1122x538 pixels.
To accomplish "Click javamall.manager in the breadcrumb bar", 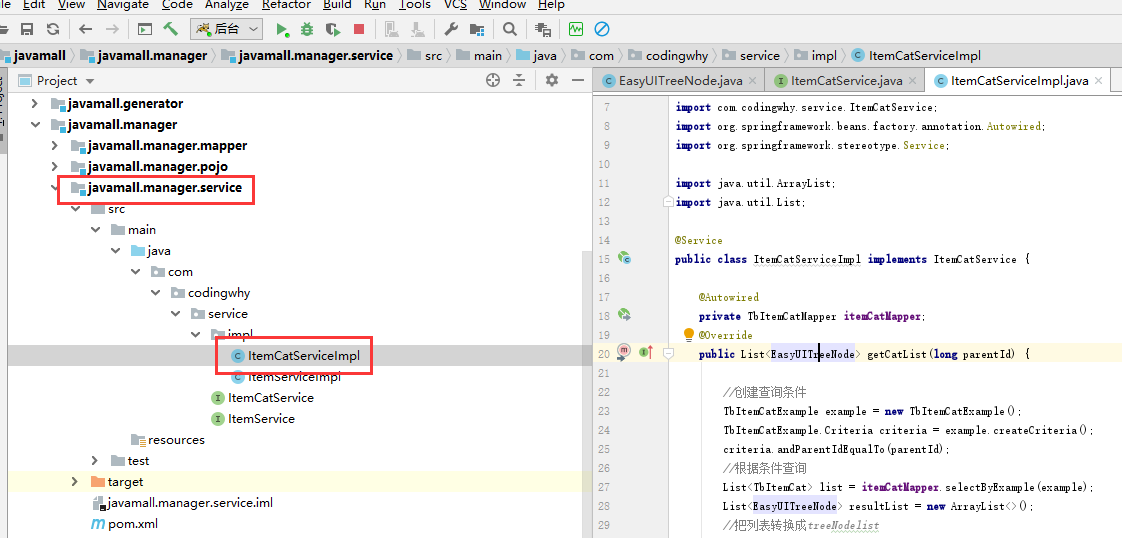I will 152,56.
